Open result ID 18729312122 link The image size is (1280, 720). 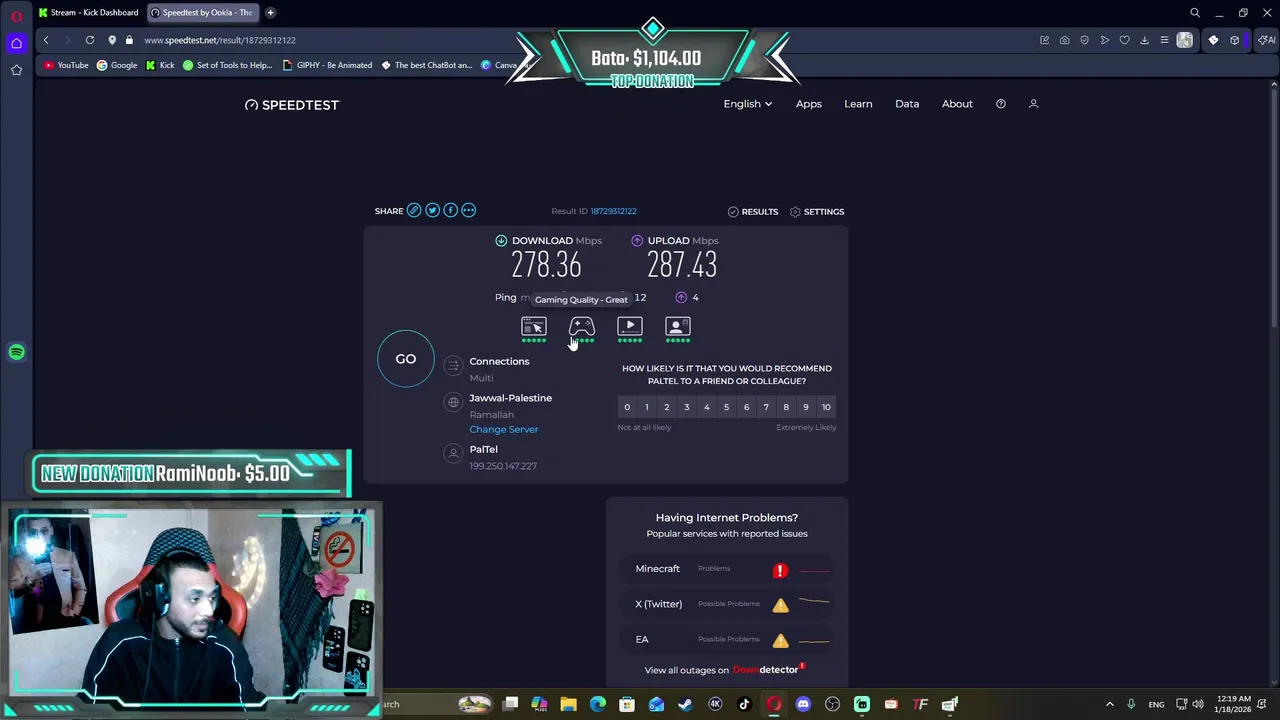613,211
